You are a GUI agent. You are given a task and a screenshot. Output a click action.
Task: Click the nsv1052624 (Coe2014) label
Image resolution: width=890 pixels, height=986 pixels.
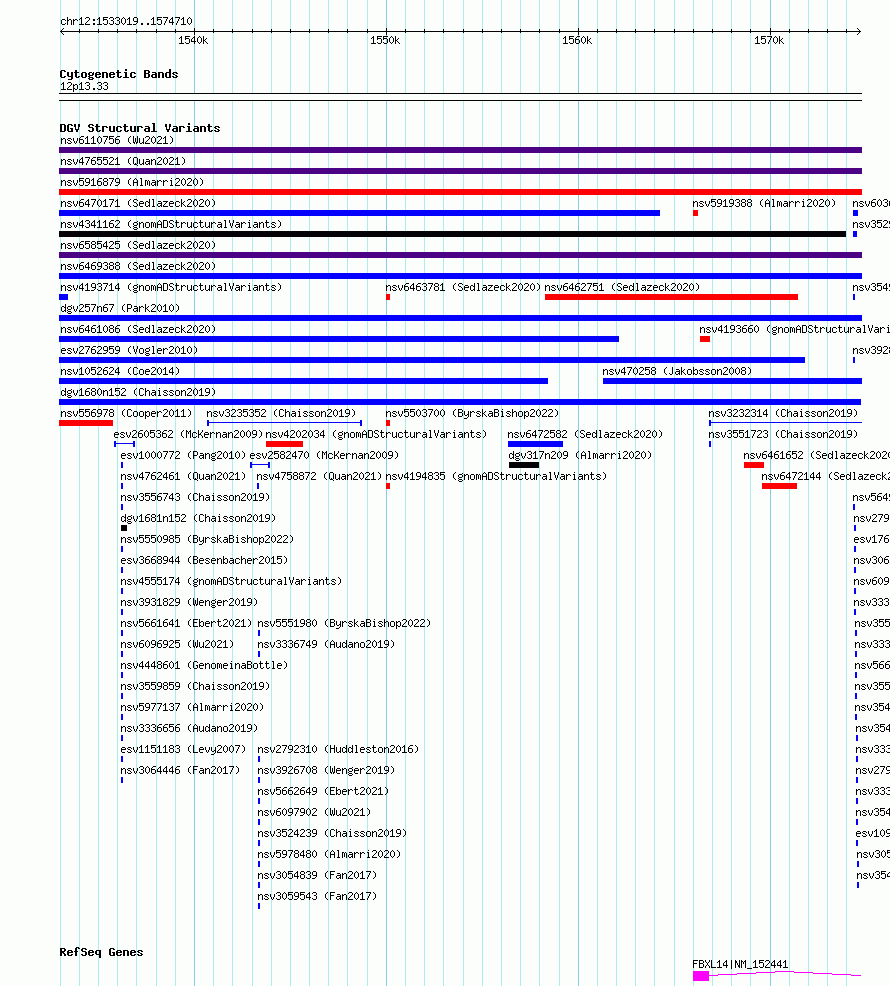(x=120, y=371)
